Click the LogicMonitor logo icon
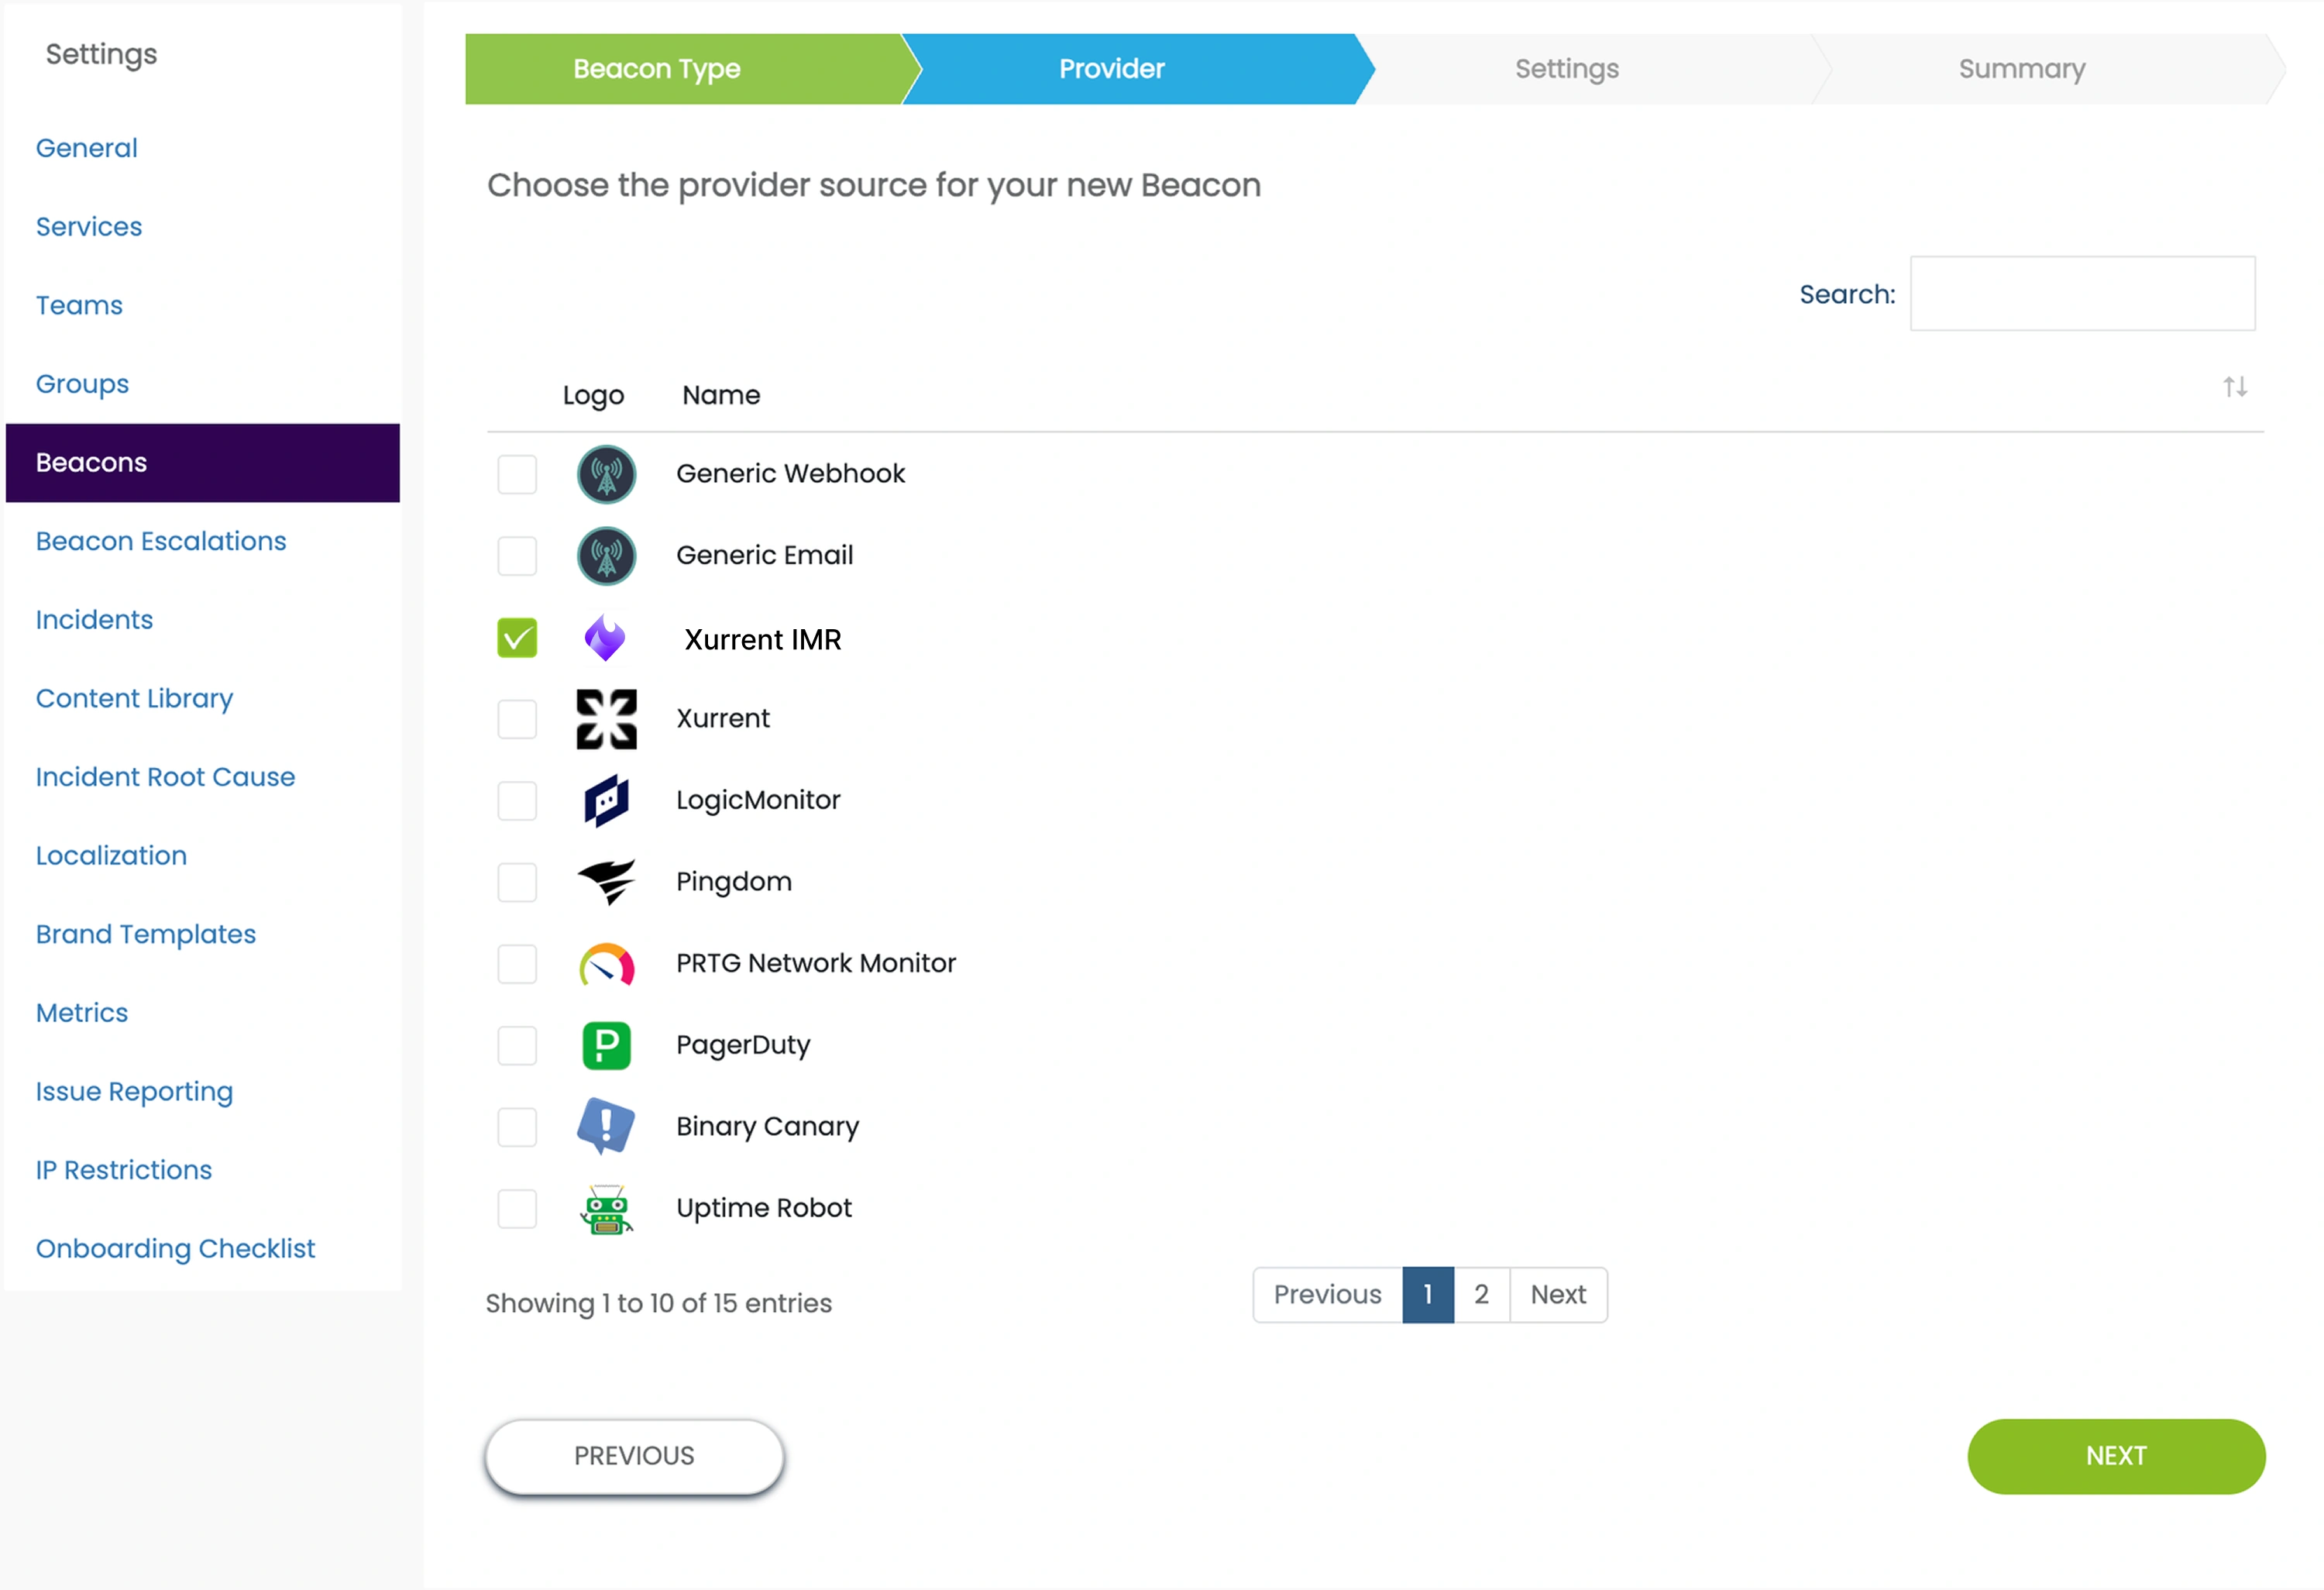The height and width of the screenshot is (1590, 2324). [x=606, y=800]
